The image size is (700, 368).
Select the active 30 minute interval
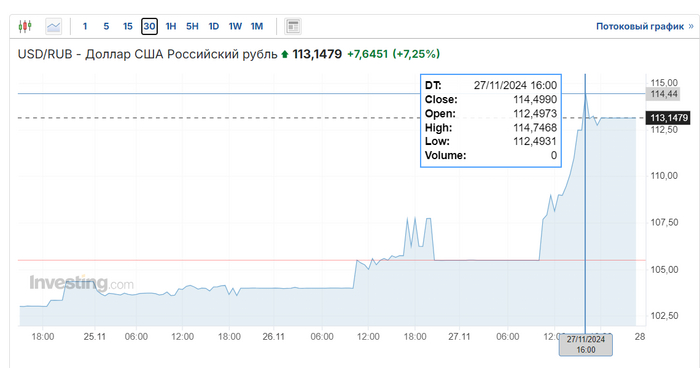click(149, 26)
